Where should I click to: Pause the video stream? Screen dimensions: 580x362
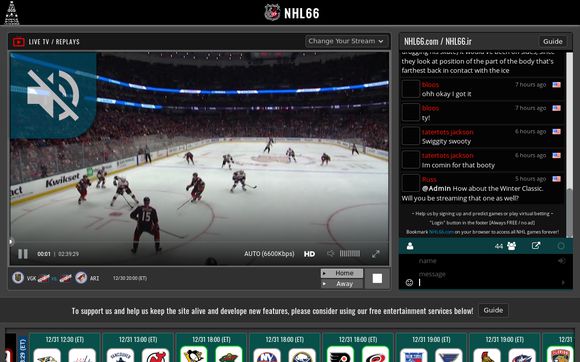click(x=23, y=254)
